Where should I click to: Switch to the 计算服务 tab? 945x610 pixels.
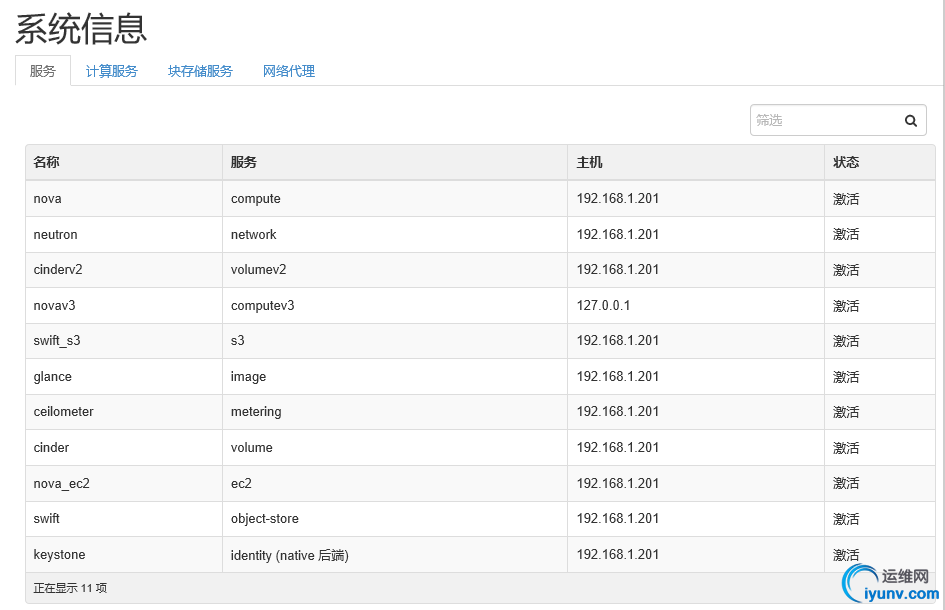coord(111,71)
